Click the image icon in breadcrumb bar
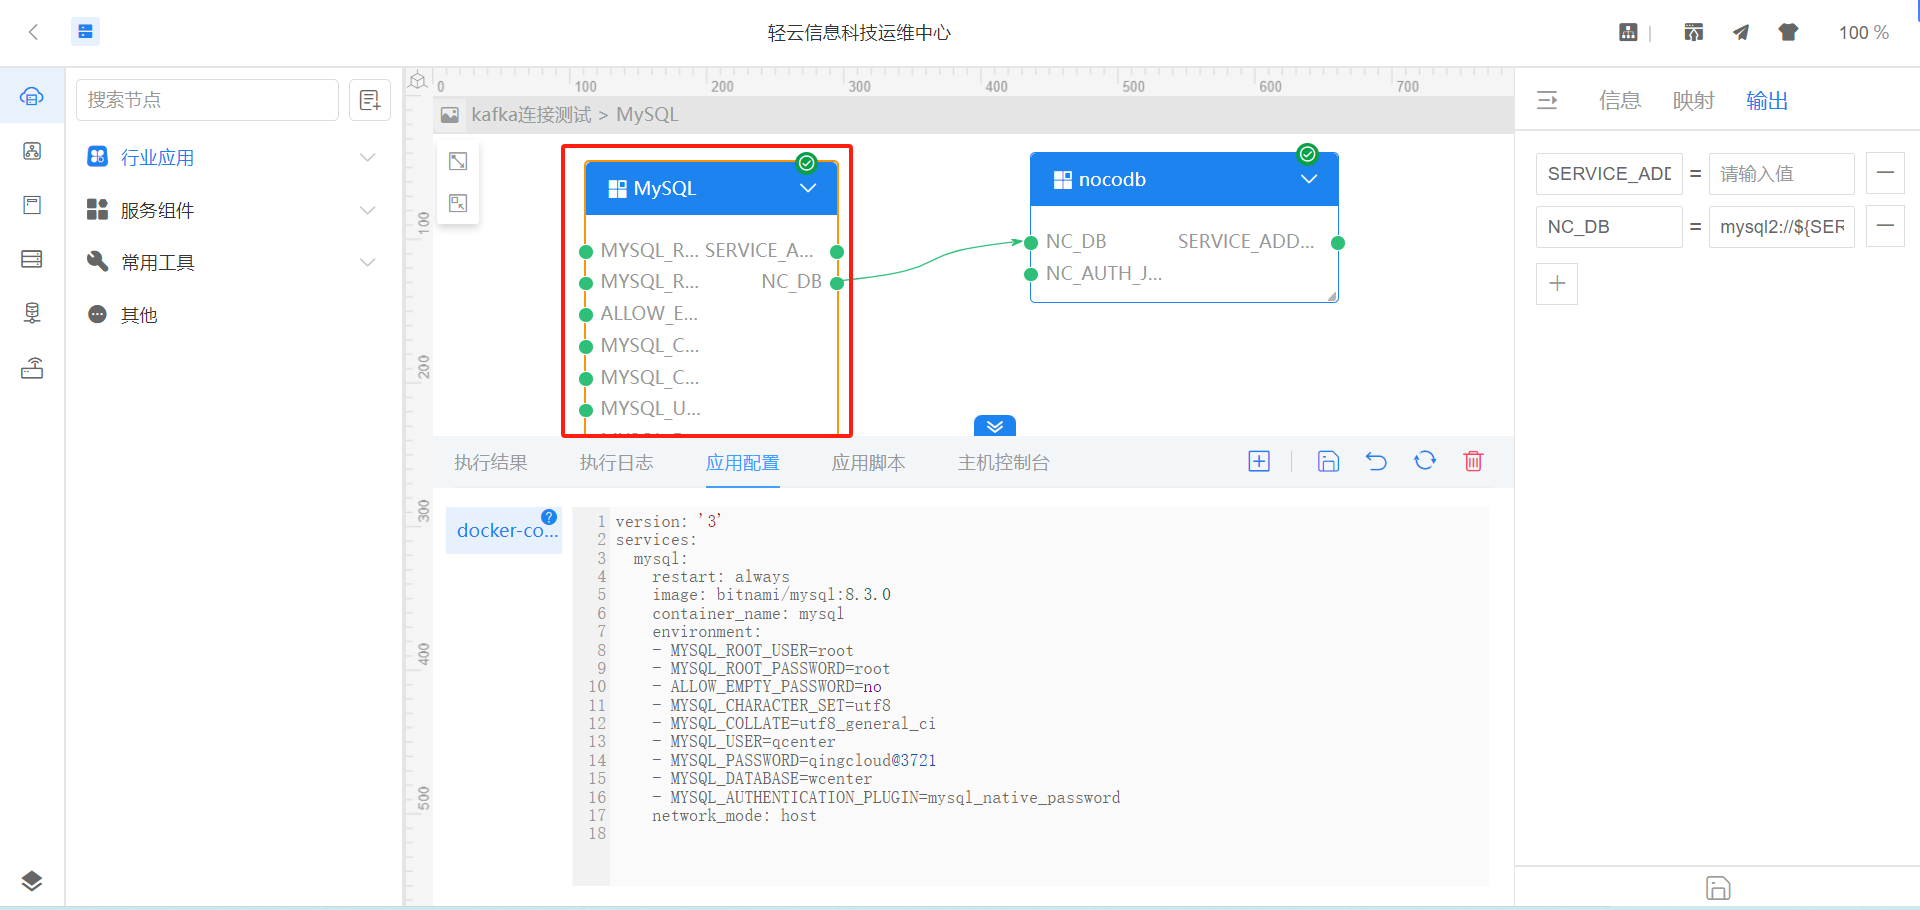This screenshot has width=1920, height=910. tap(450, 115)
